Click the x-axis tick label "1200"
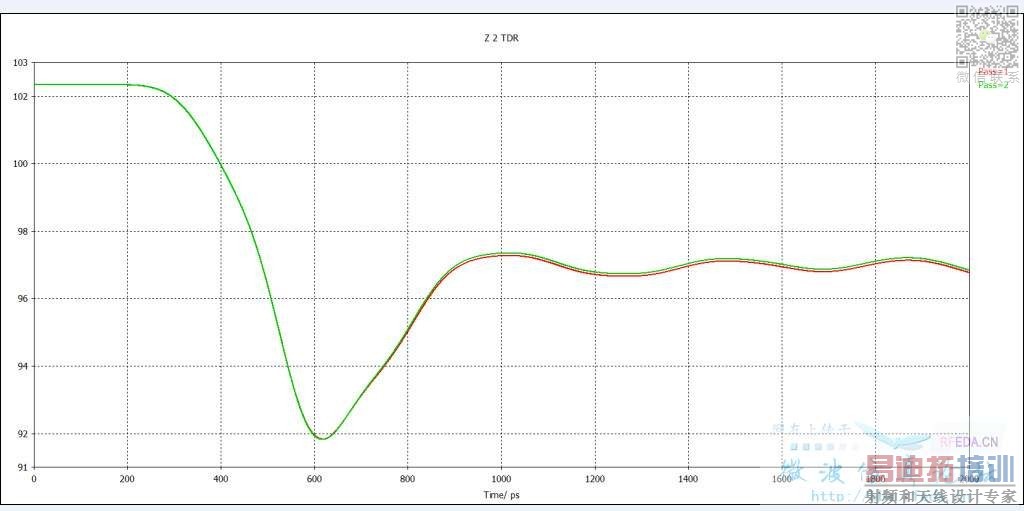 594,478
